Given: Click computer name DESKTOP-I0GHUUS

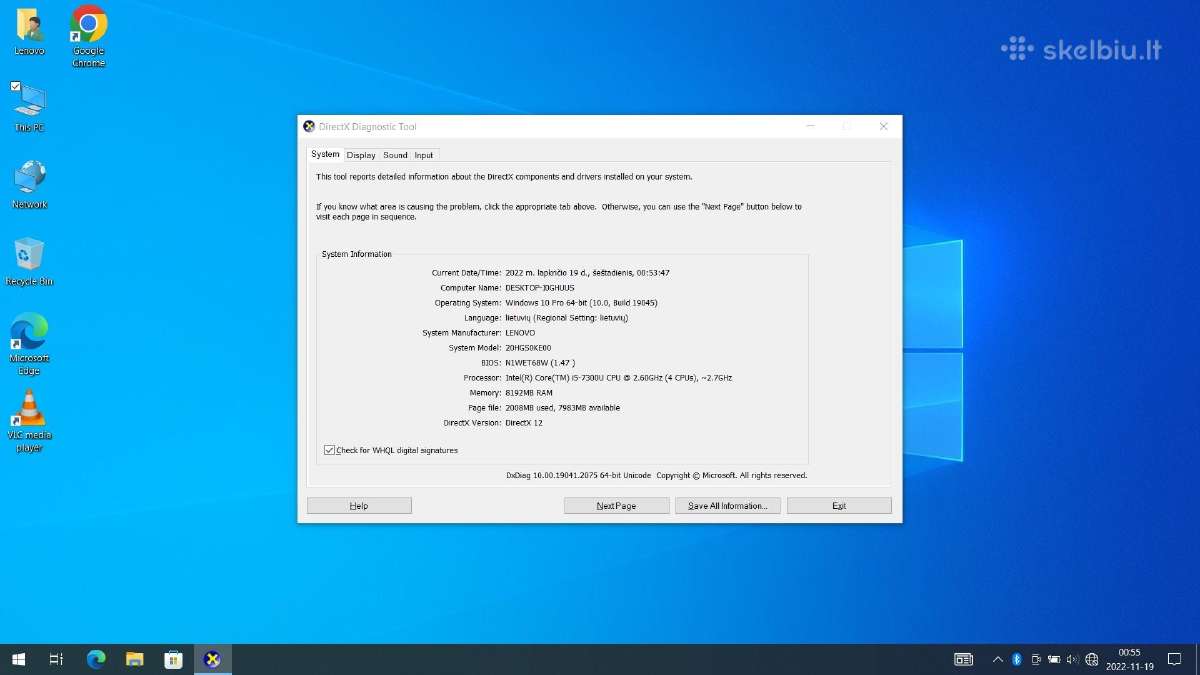Looking at the screenshot, I should [x=540, y=288].
